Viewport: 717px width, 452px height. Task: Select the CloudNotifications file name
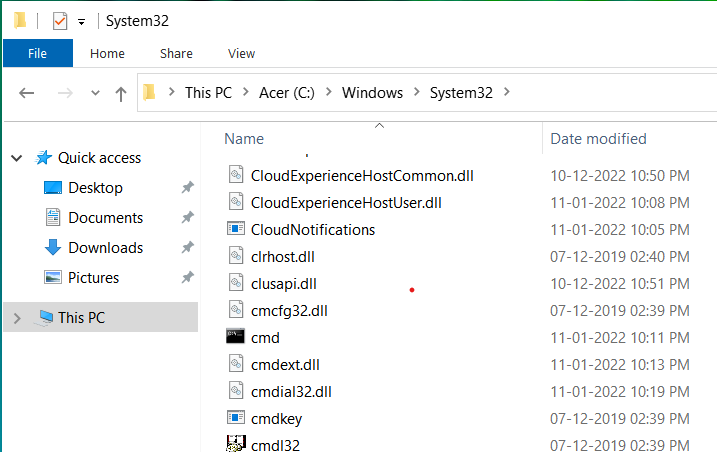(x=313, y=230)
